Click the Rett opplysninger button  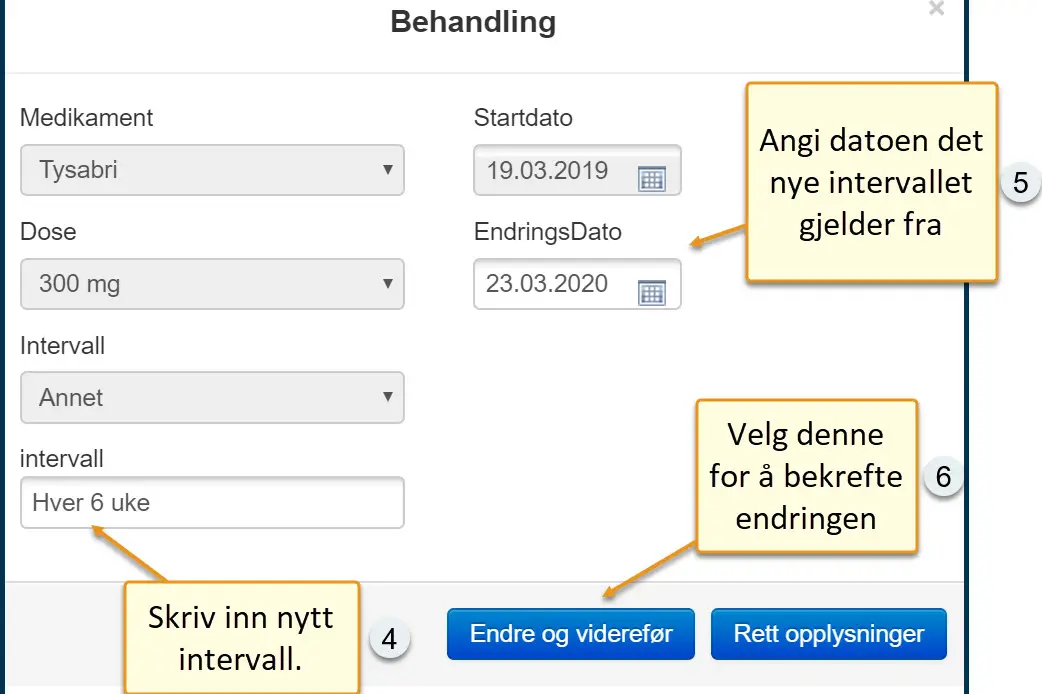pyautogui.click(x=828, y=634)
